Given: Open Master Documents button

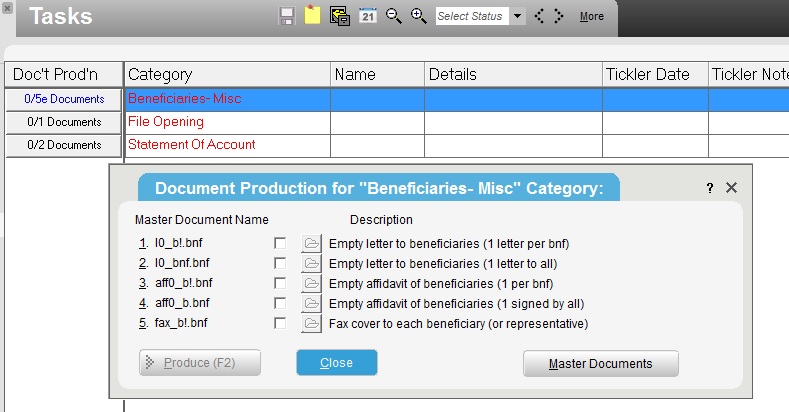Looking at the screenshot, I should (x=601, y=364).
